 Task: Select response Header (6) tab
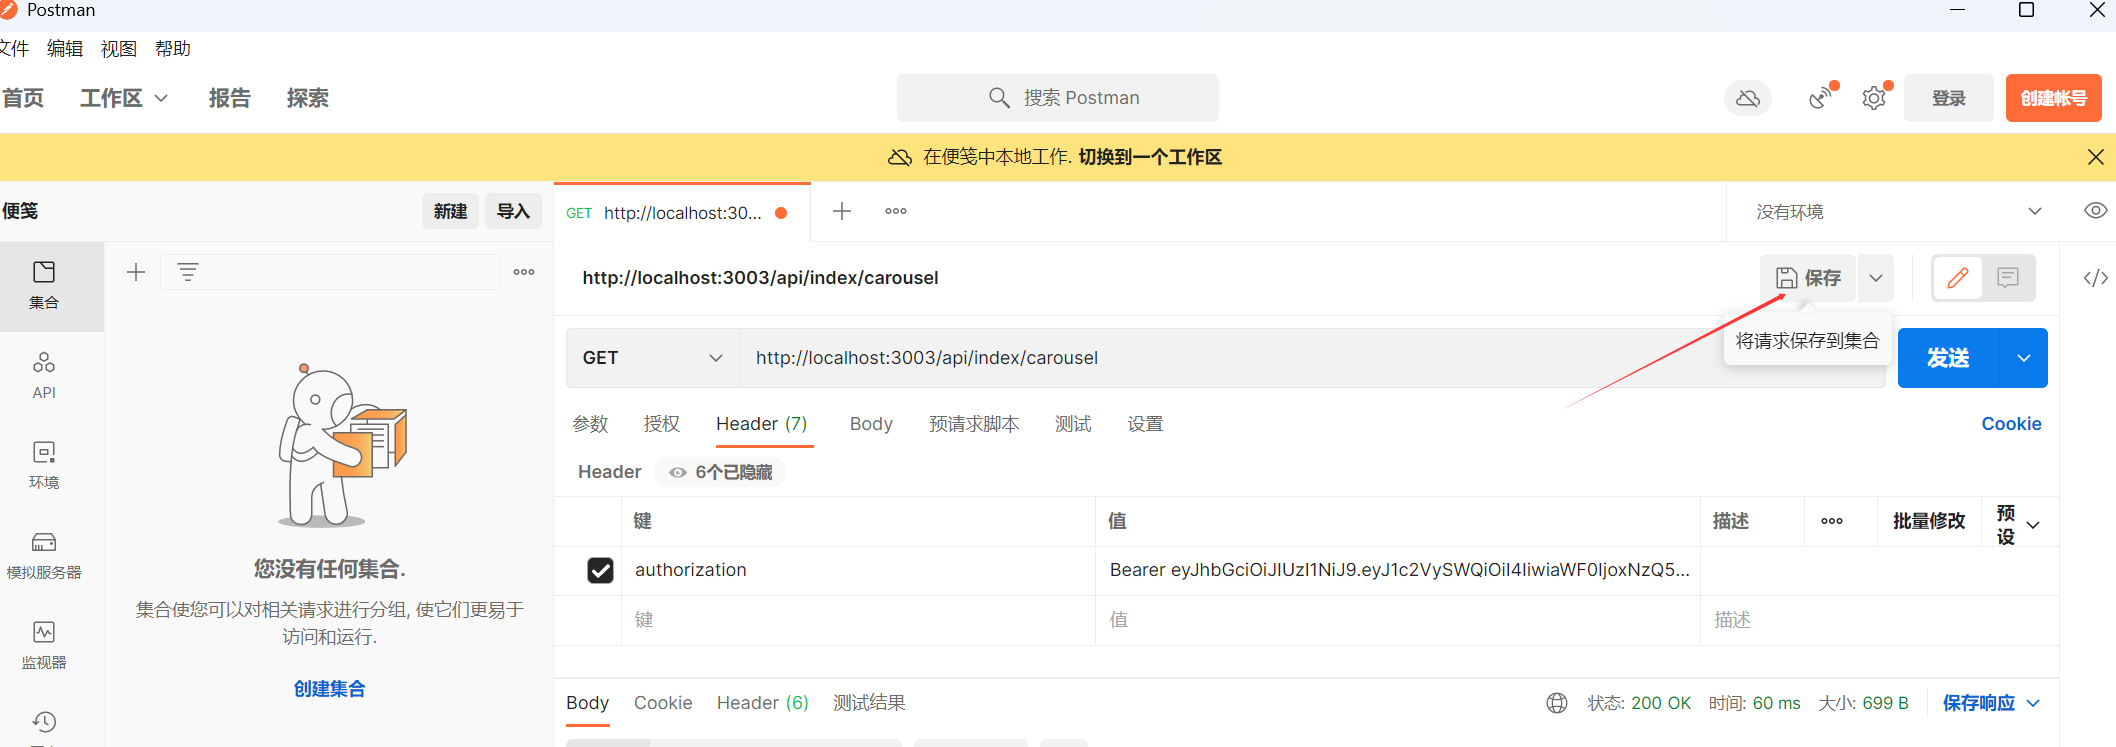click(763, 703)
